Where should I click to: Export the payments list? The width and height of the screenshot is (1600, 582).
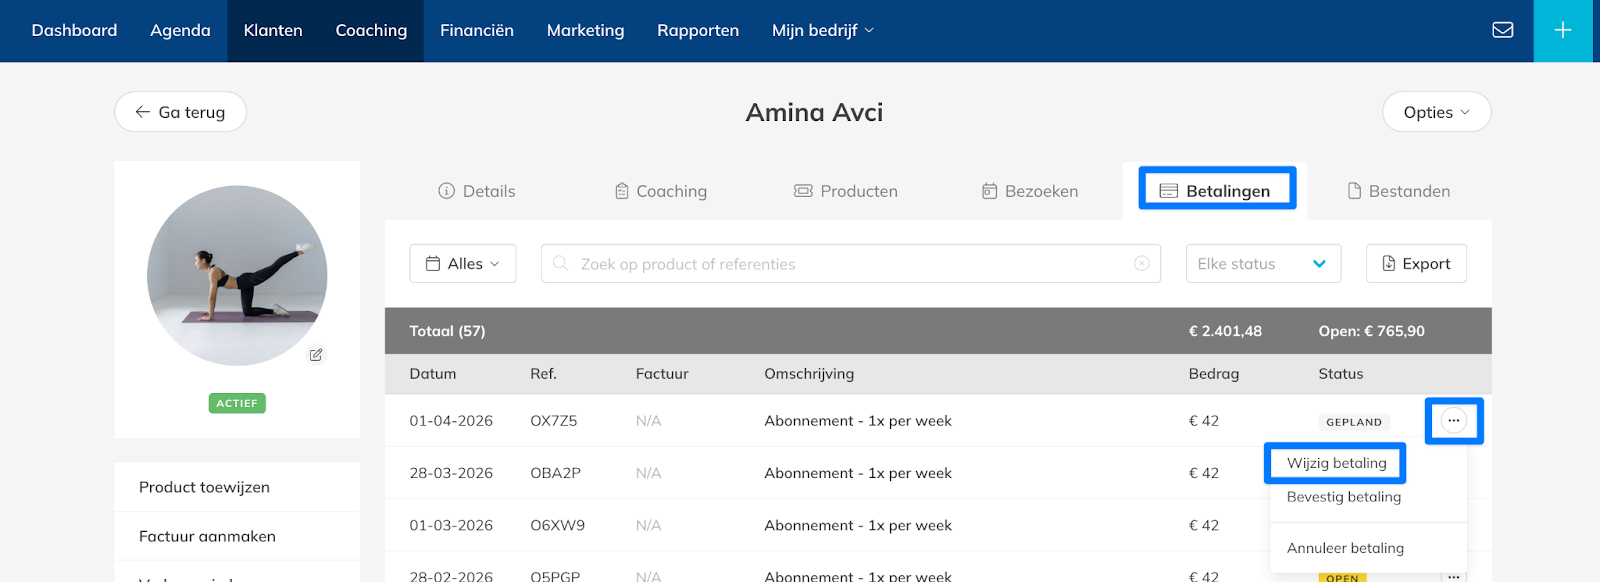pyautogui.click(x=1416, y=264)
